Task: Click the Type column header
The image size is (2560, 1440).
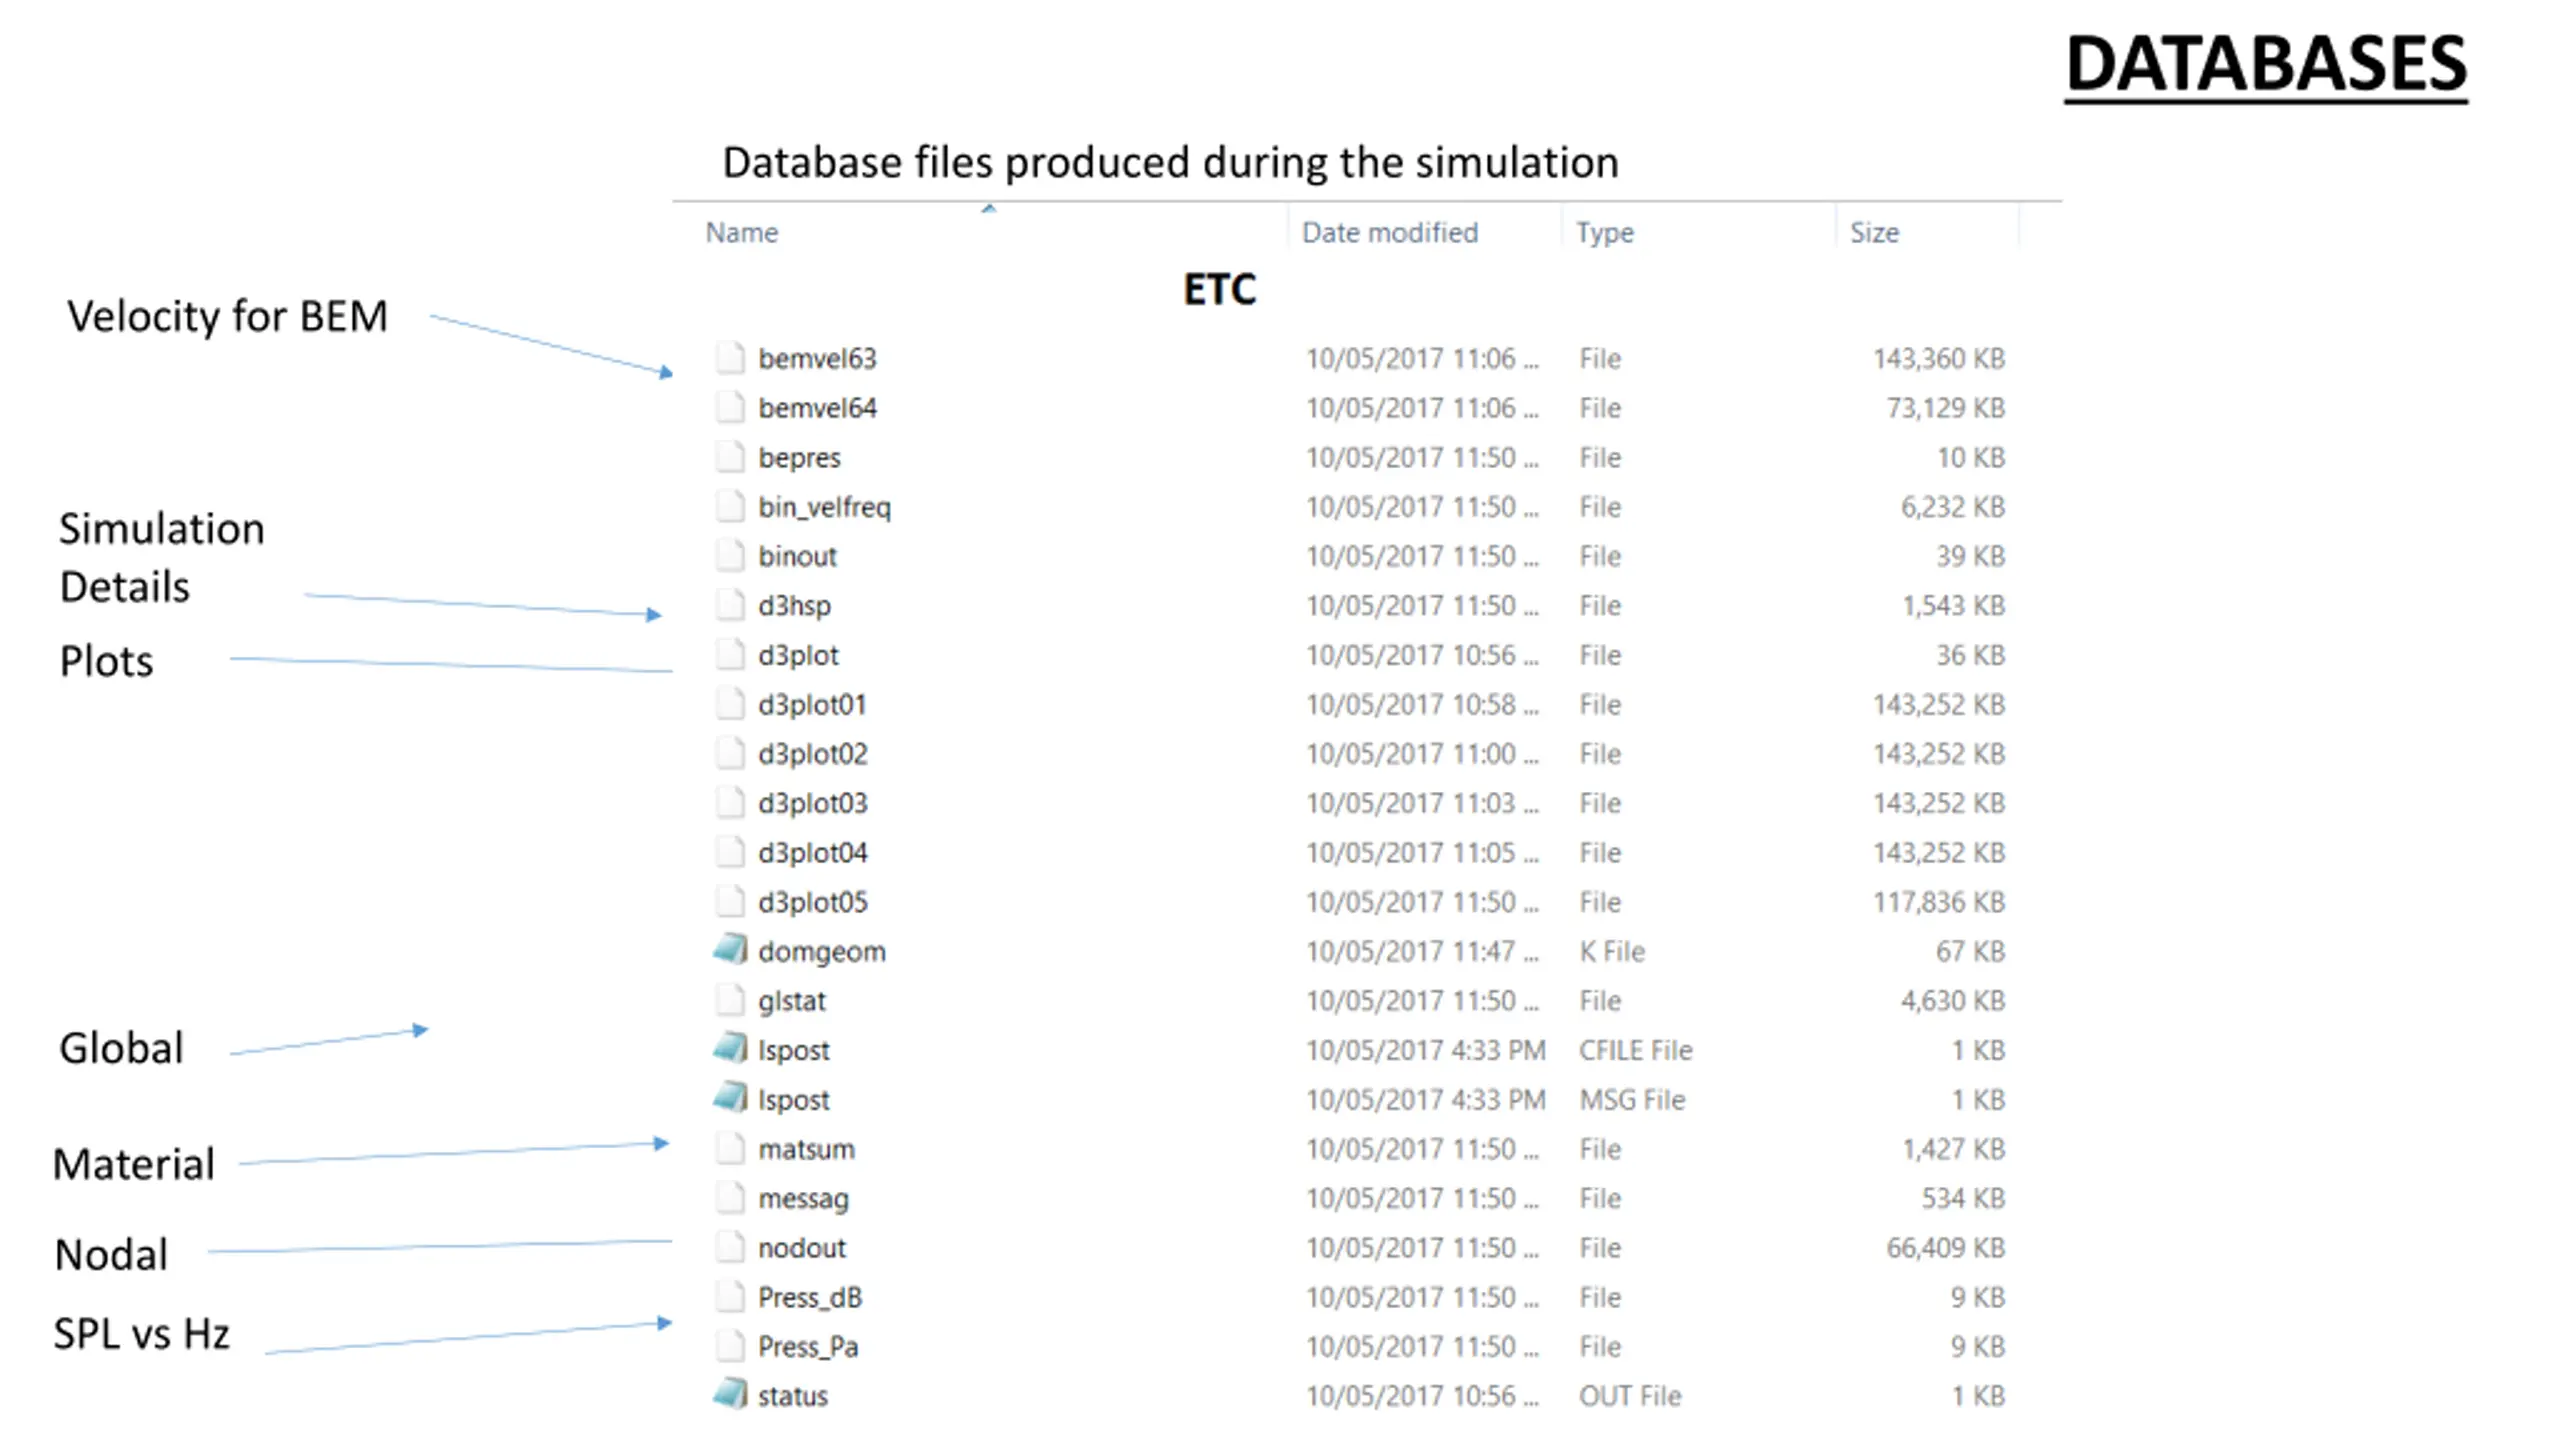Action: (1604, 233)
